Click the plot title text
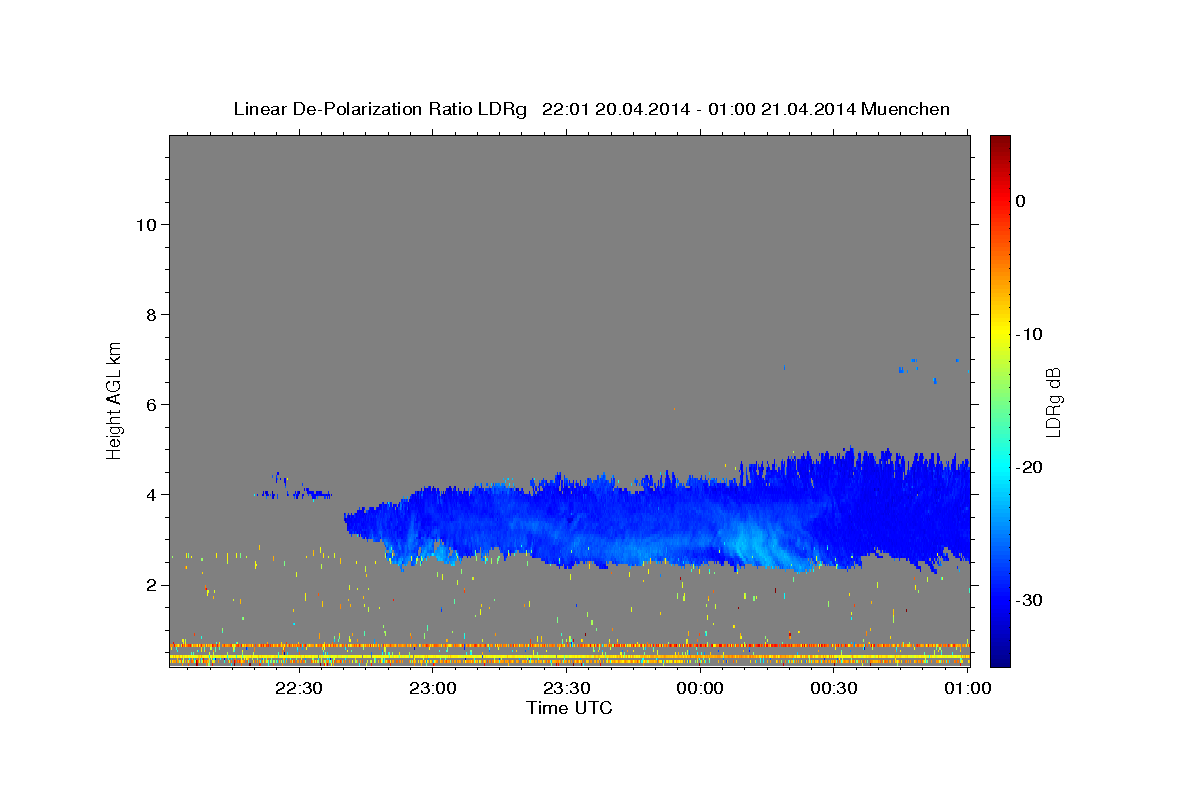1200x800 pixels. (591, 109)
